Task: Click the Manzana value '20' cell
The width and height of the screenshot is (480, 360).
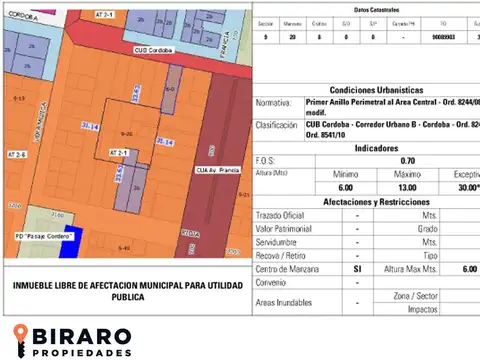Action: (292, 37)
